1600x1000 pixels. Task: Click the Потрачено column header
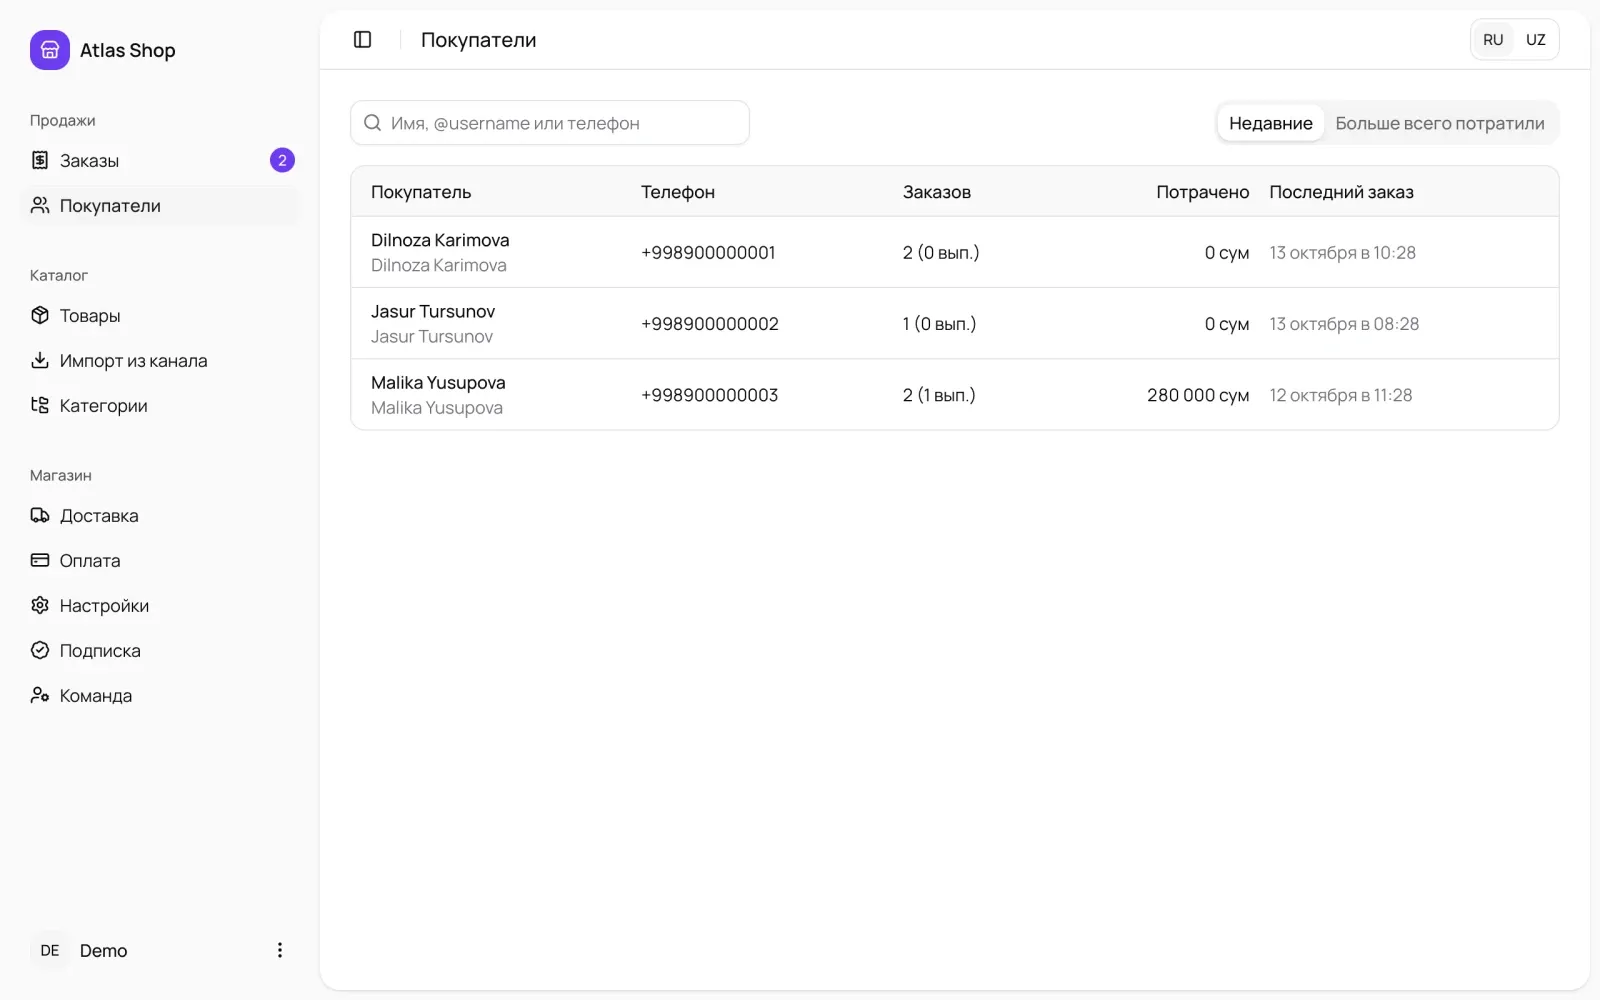coord(1203,192)
